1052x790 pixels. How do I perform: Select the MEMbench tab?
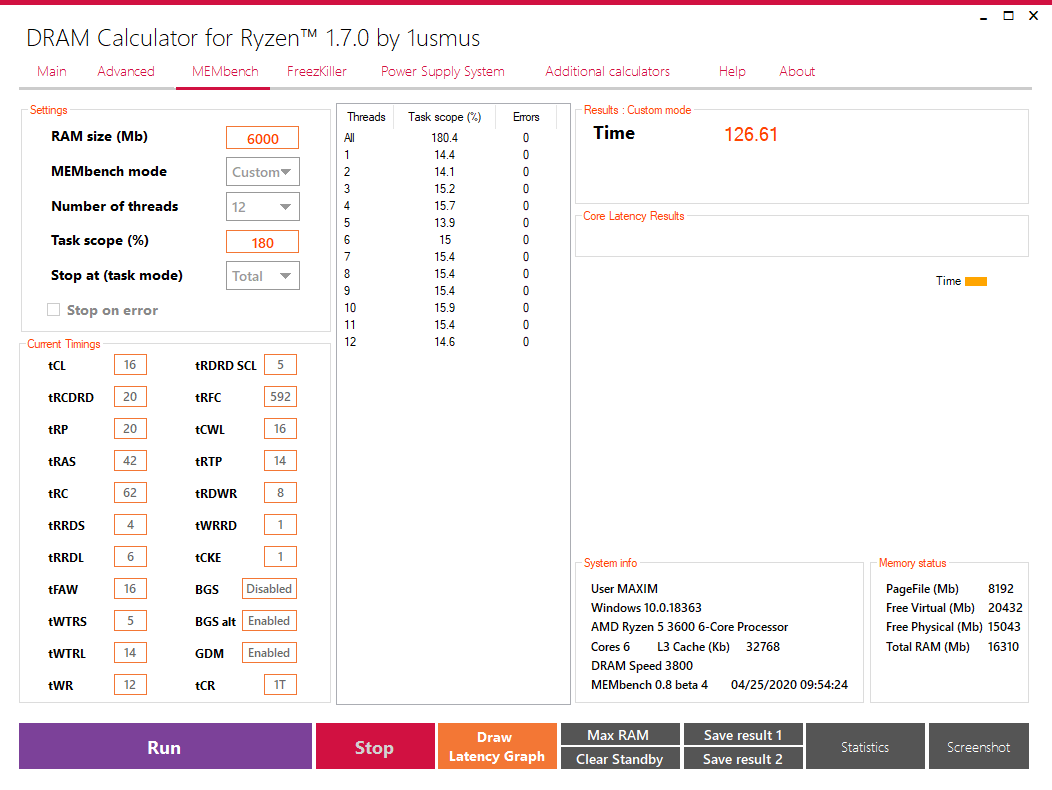coord(225,71)
